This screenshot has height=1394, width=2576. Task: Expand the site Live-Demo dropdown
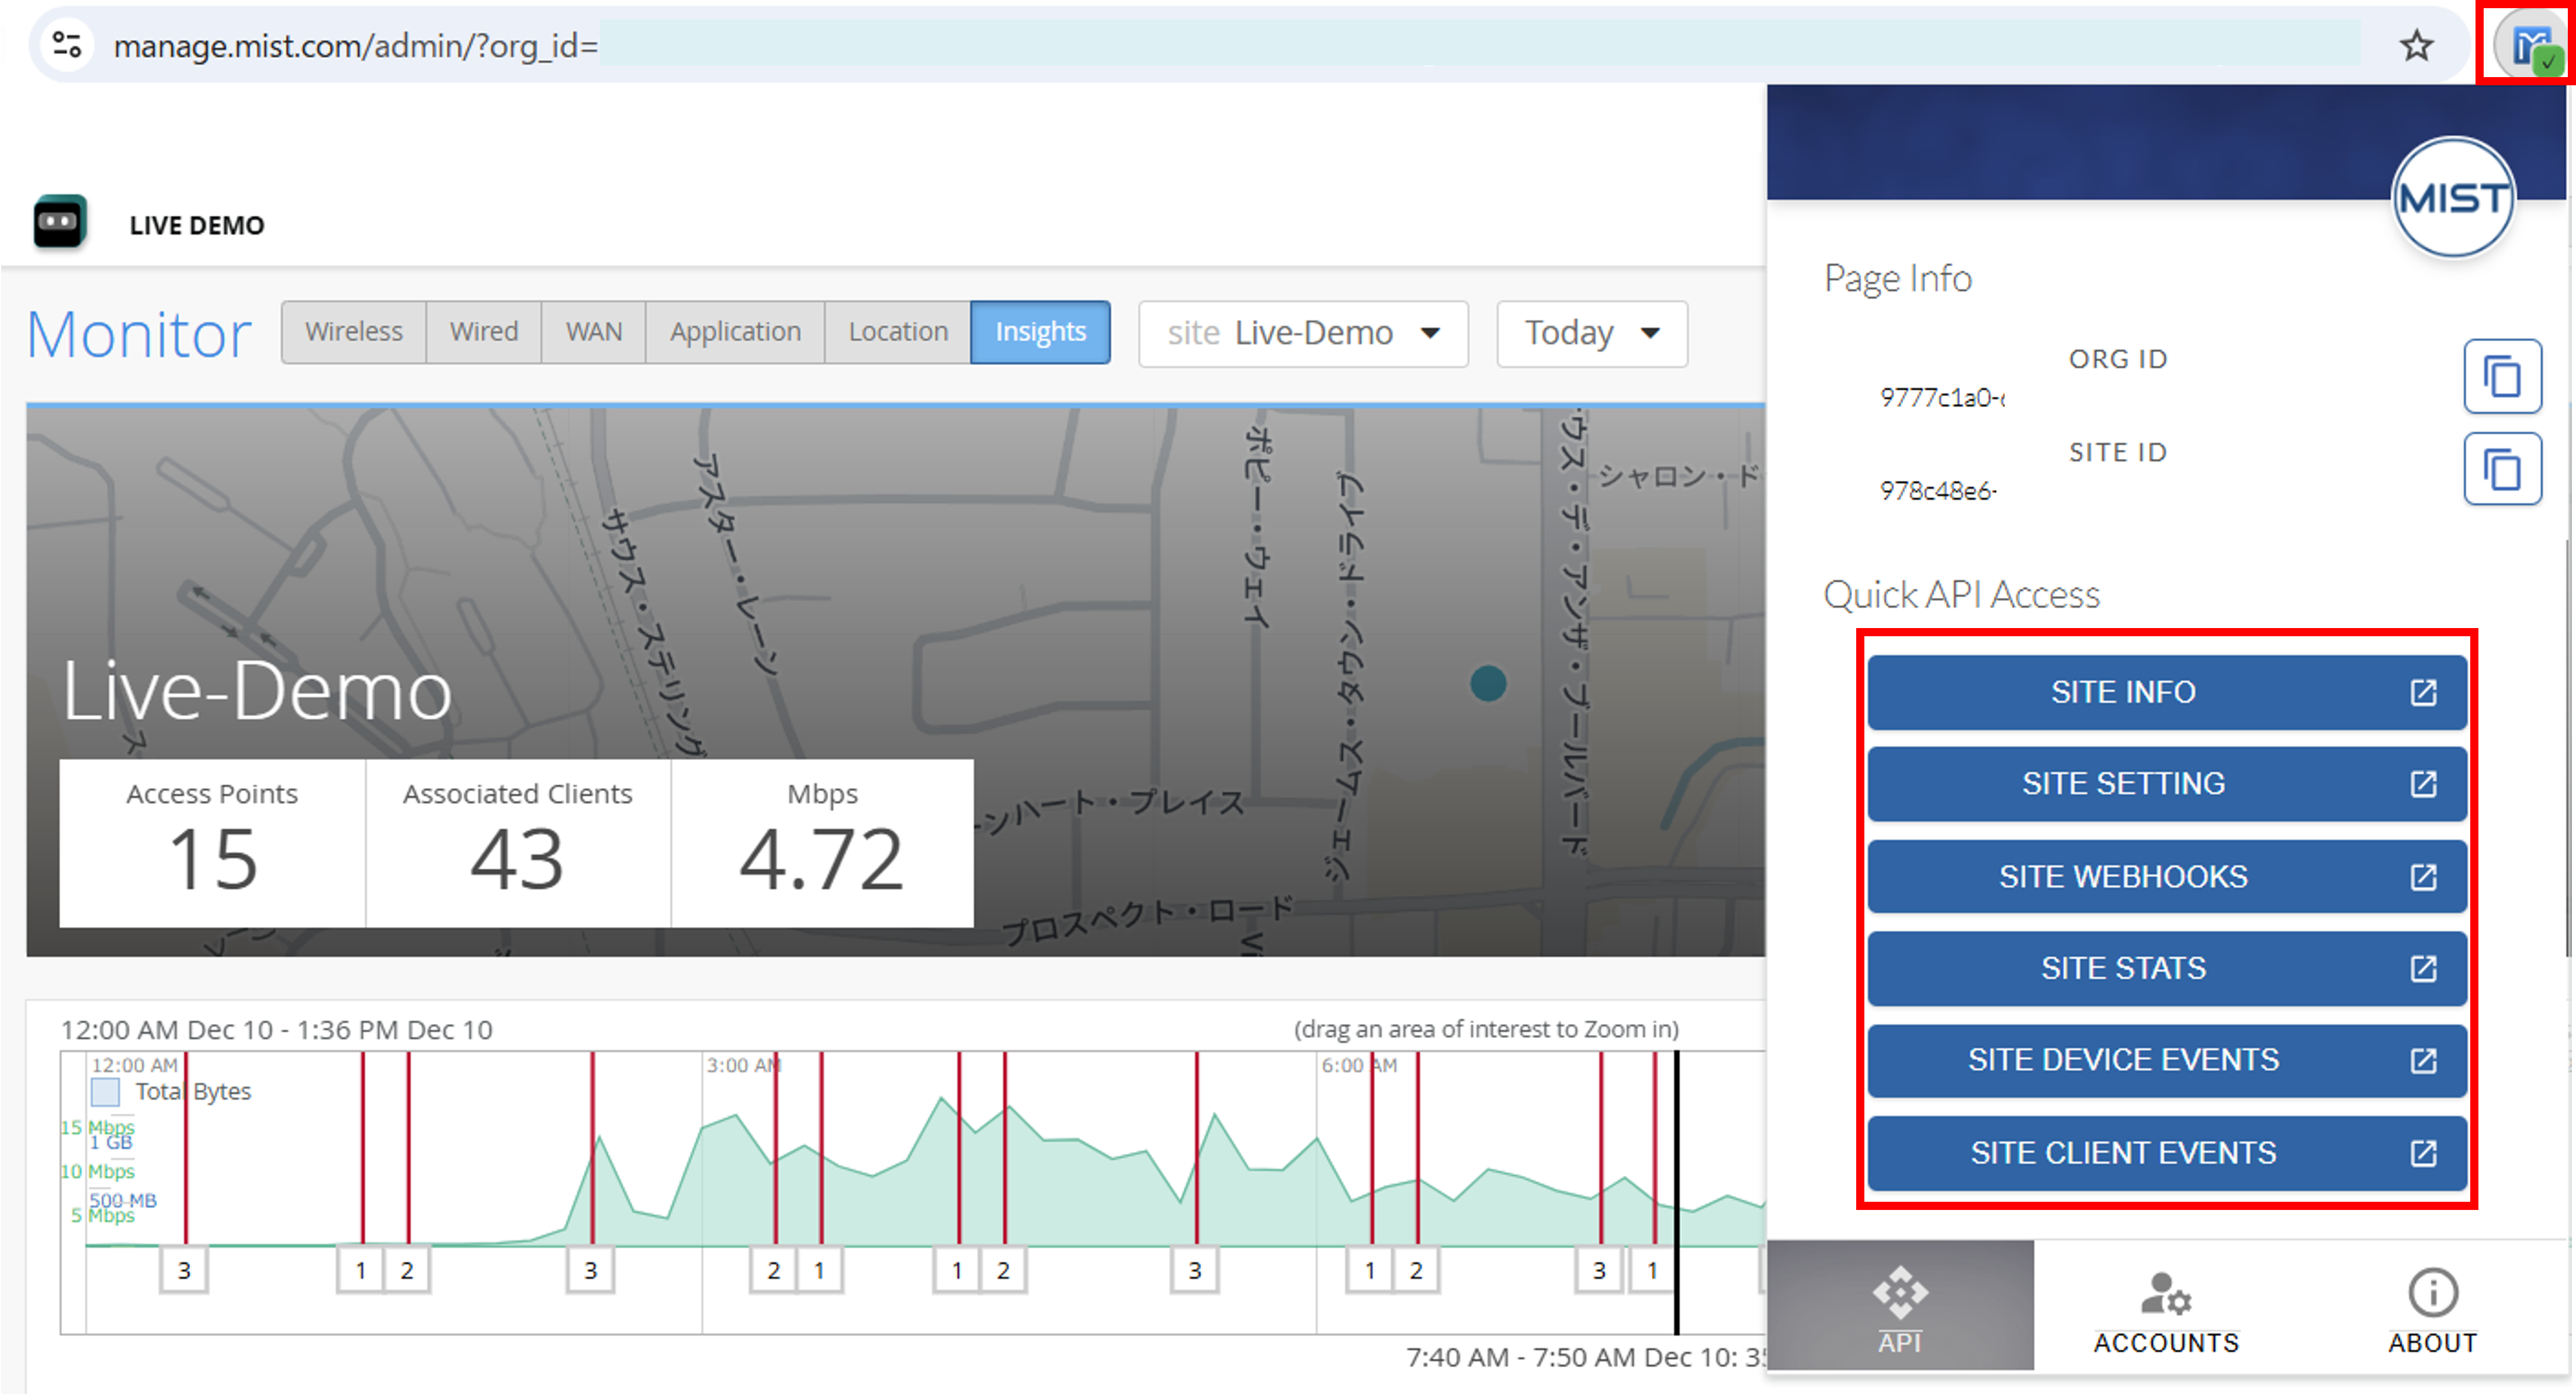point(1302,333)
